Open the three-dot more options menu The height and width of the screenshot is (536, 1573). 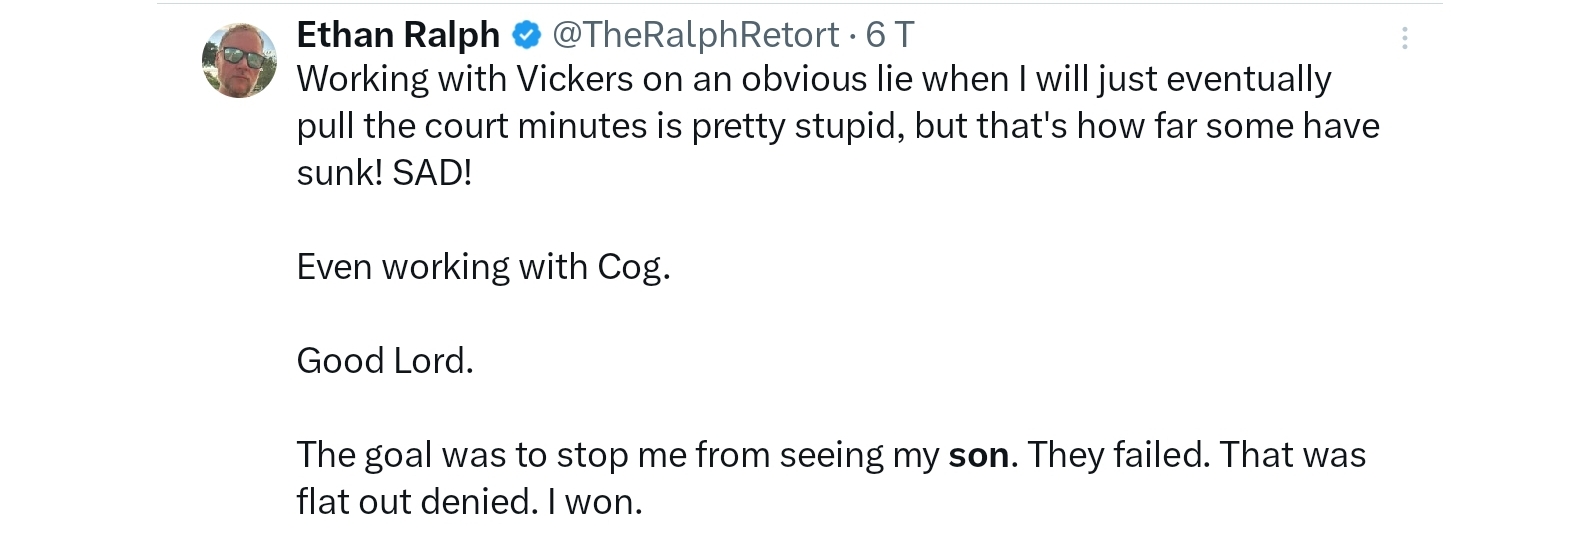coord(1404,38)
